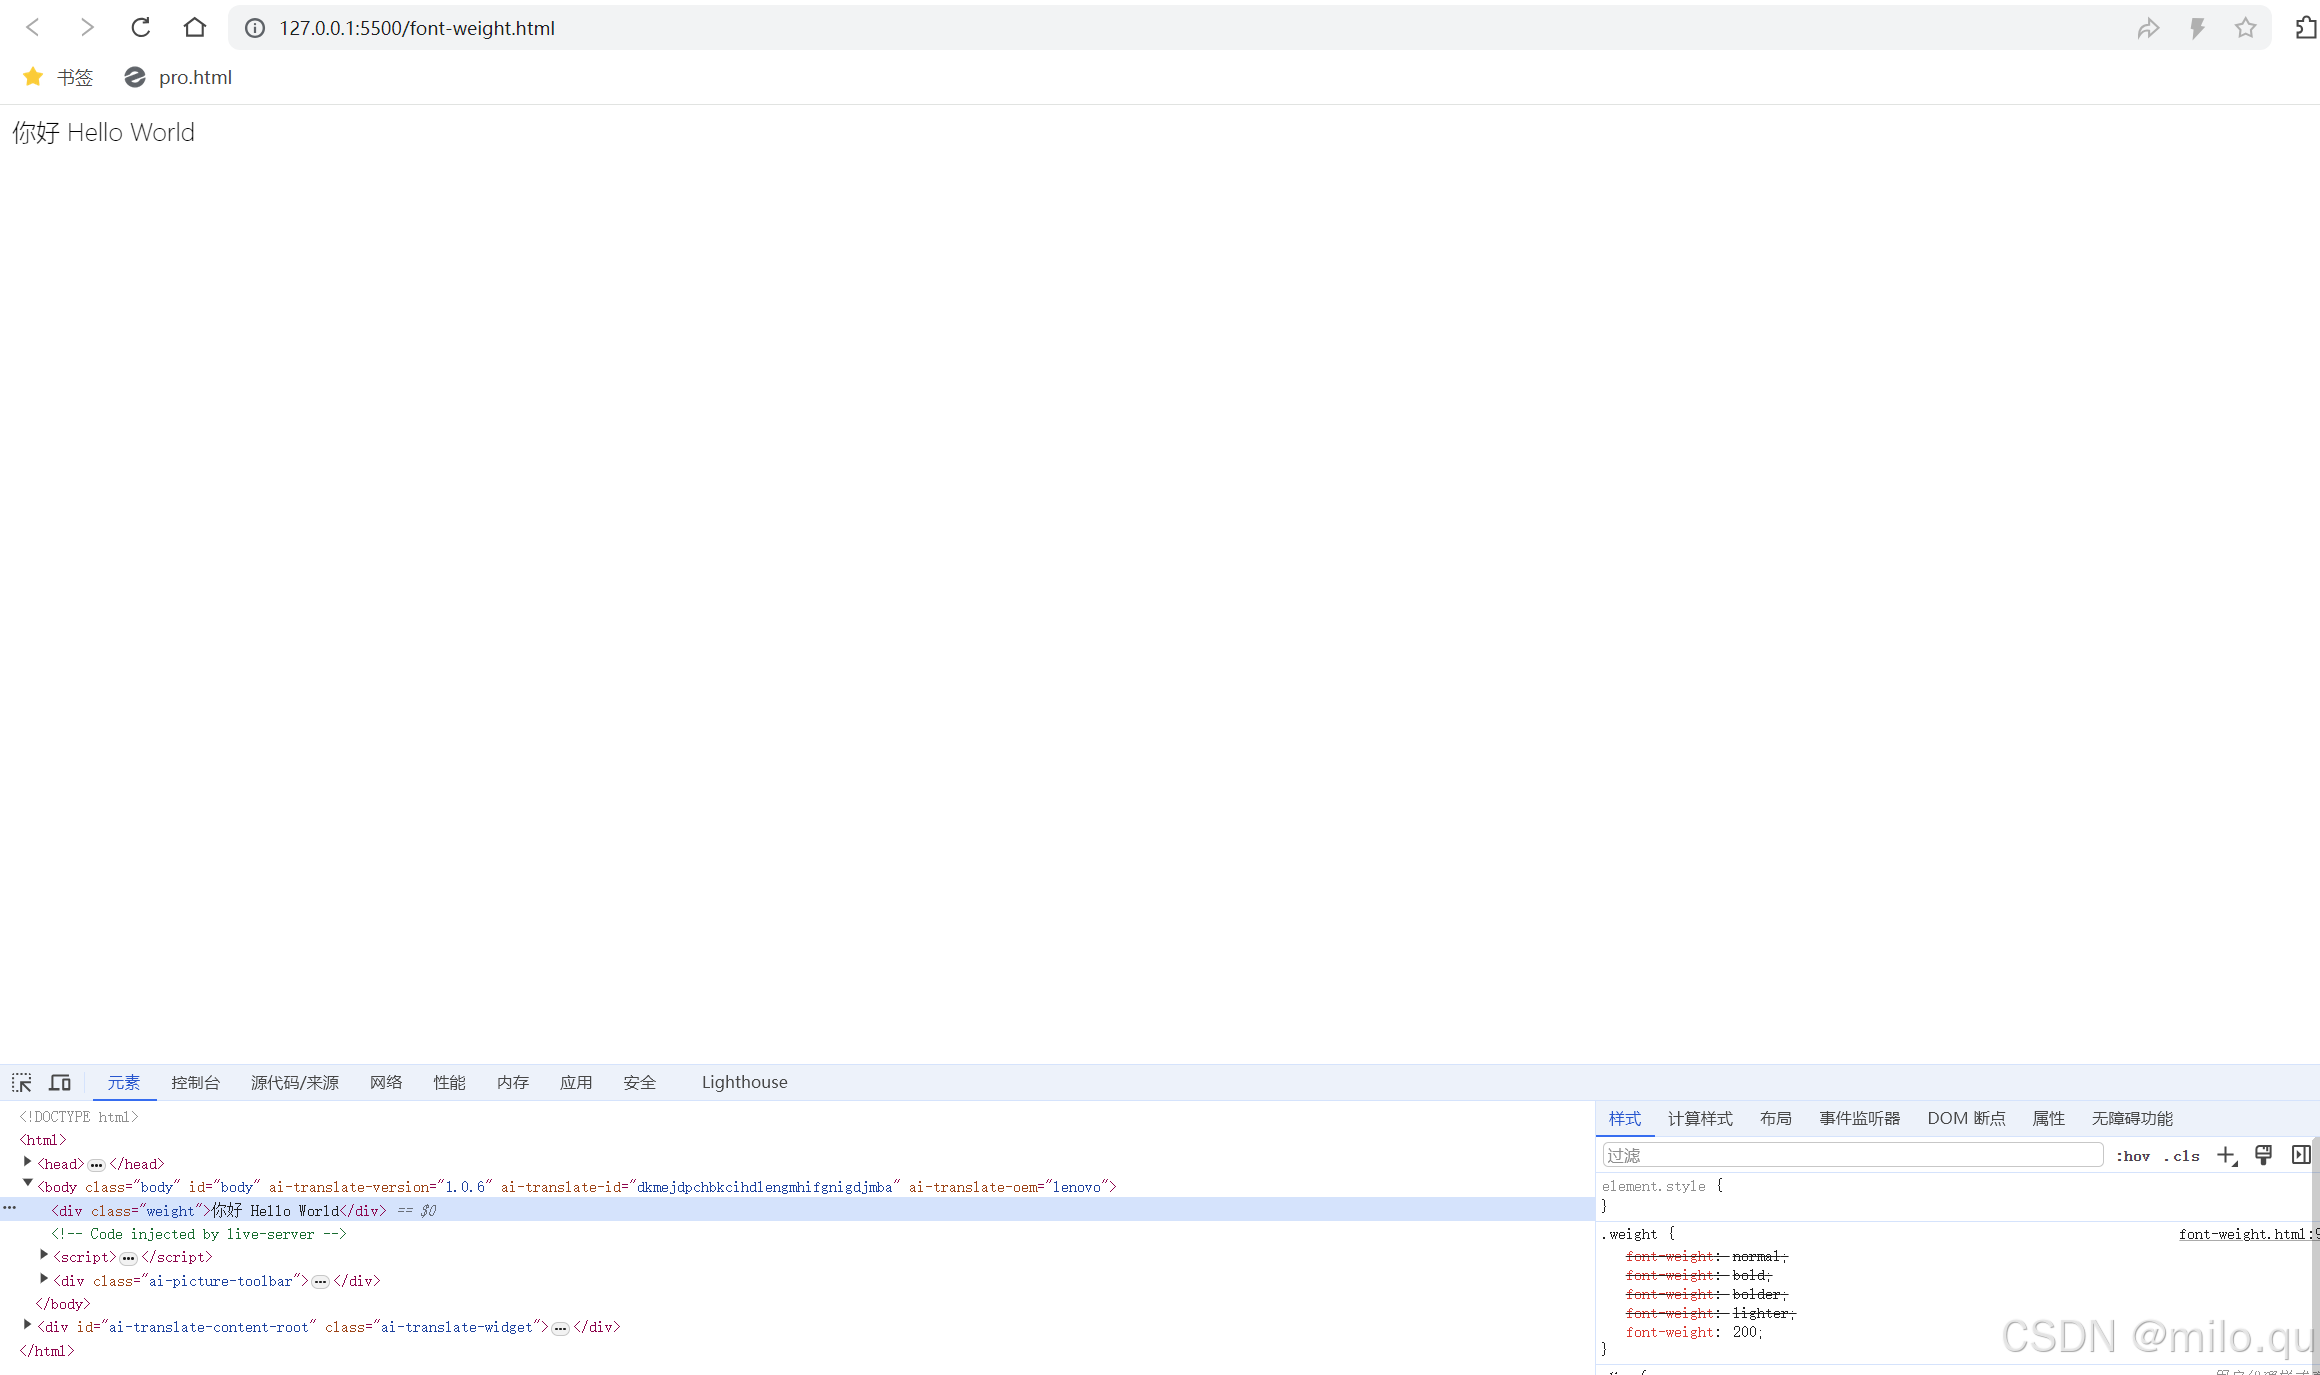Open pro.html bookmark
The width and height of the screenshot is (2320, 1375).
(x=178, y=77)
